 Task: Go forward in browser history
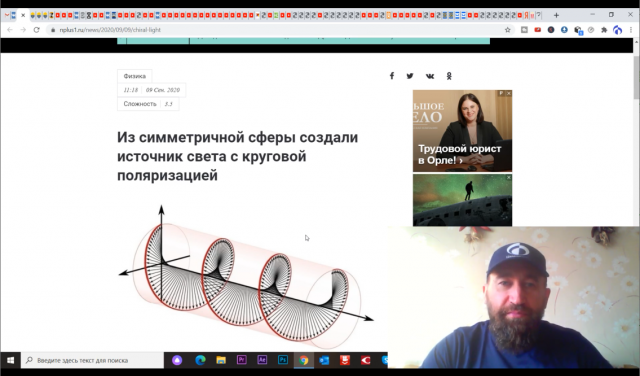pyautogui.click(x=23, y=30)
